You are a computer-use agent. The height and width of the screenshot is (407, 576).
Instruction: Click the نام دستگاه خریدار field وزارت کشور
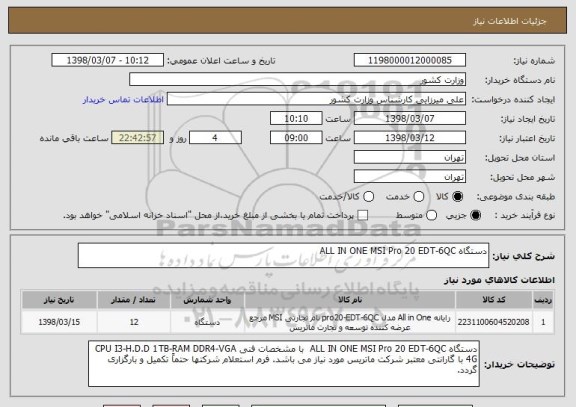[x=298, y=80]
